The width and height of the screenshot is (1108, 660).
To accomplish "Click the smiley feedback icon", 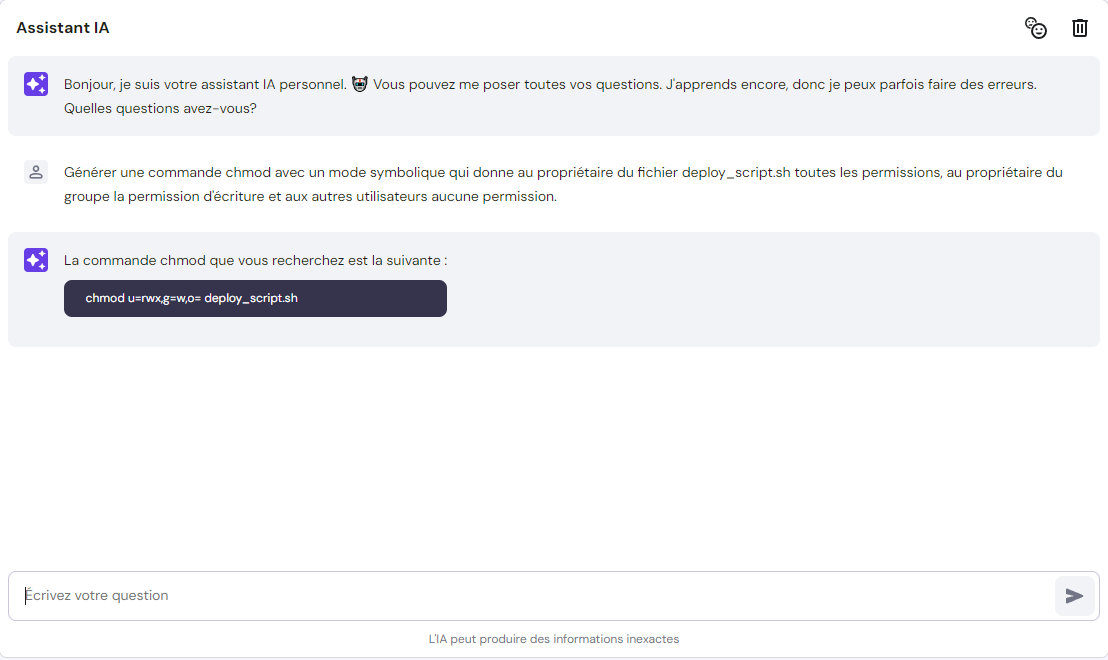I will 1036,28.
